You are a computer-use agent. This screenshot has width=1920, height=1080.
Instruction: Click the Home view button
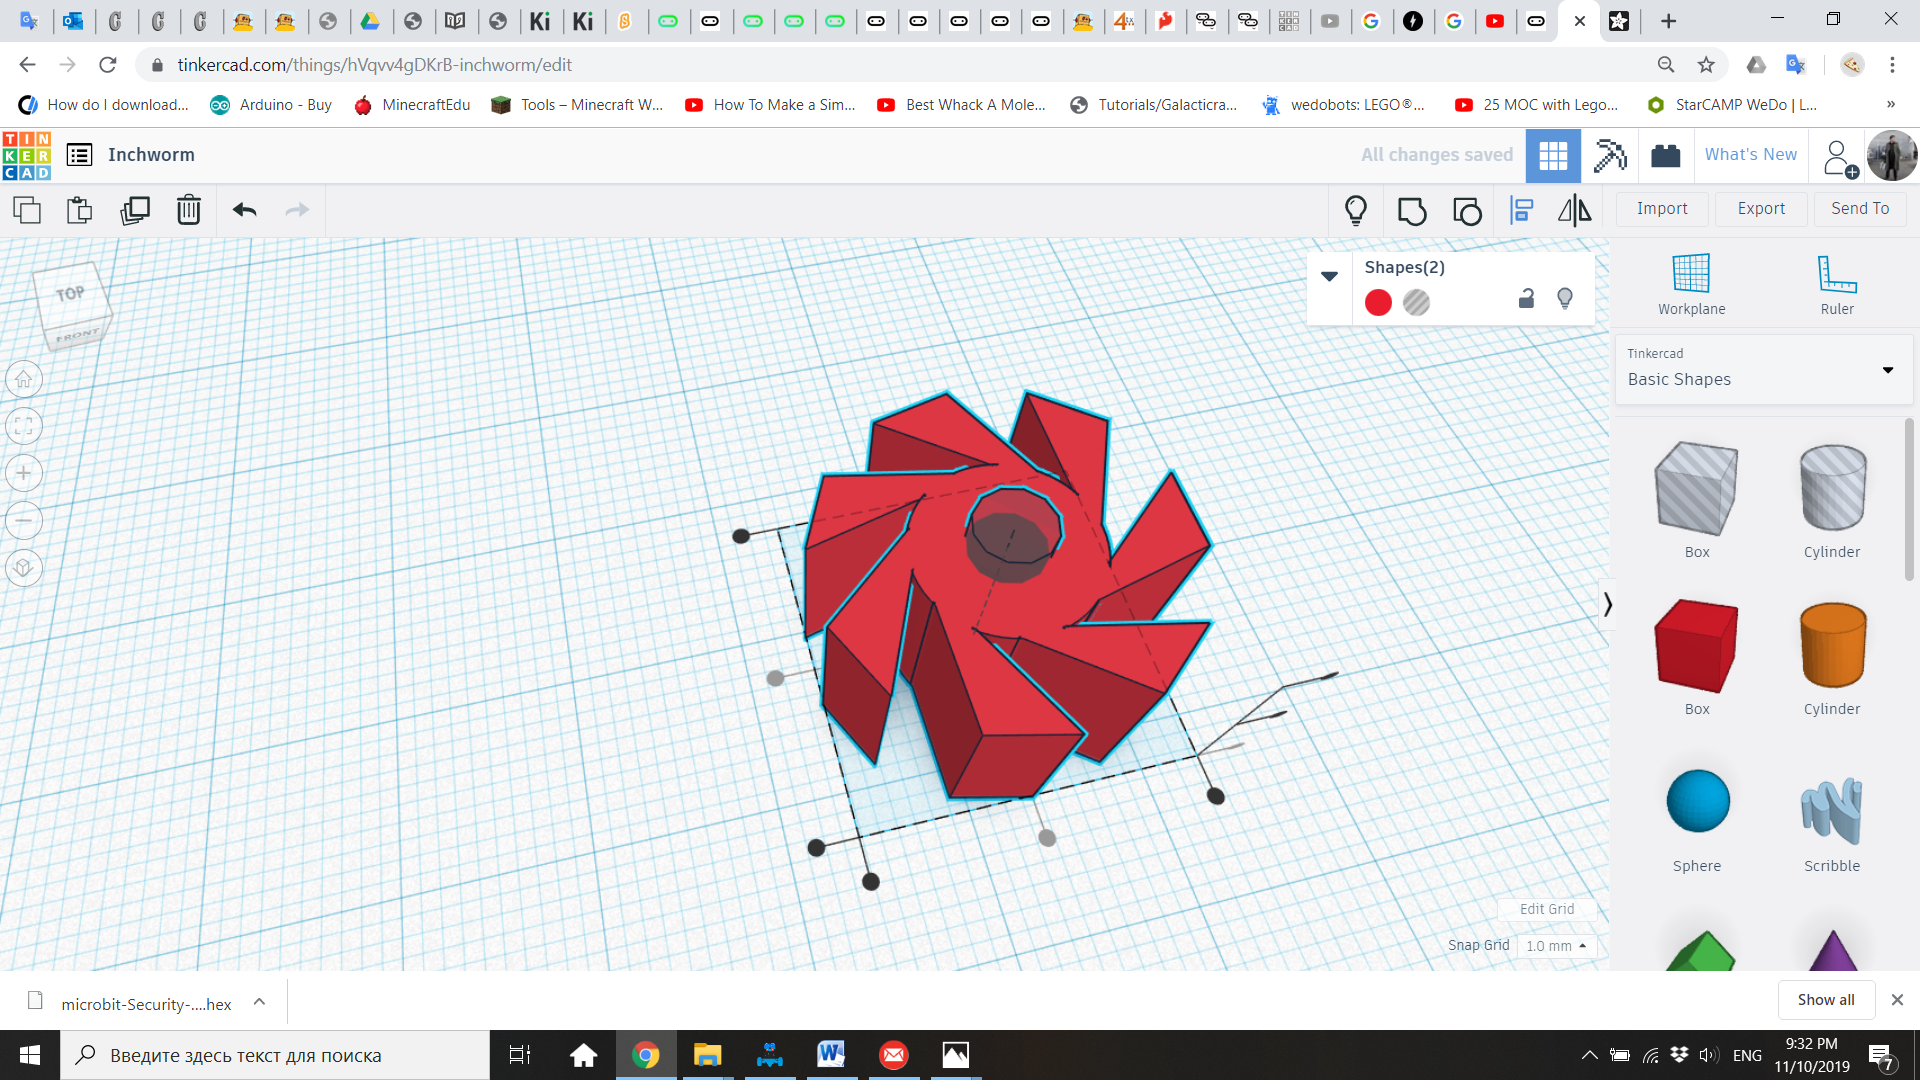[x=24, y=379]
